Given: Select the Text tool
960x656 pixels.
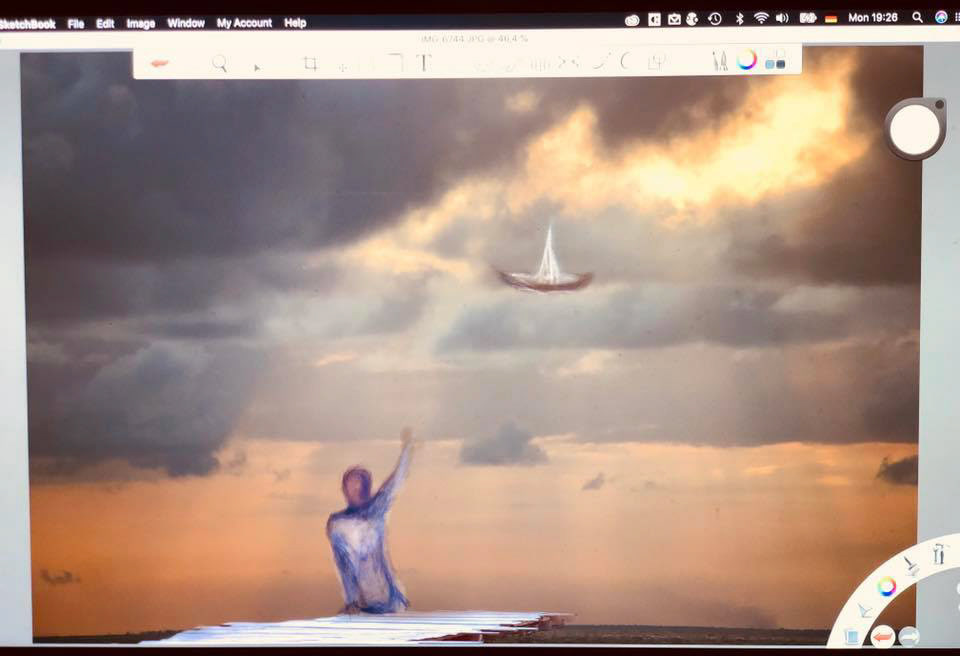Looking at the screenshot, I should pos(424,62).
